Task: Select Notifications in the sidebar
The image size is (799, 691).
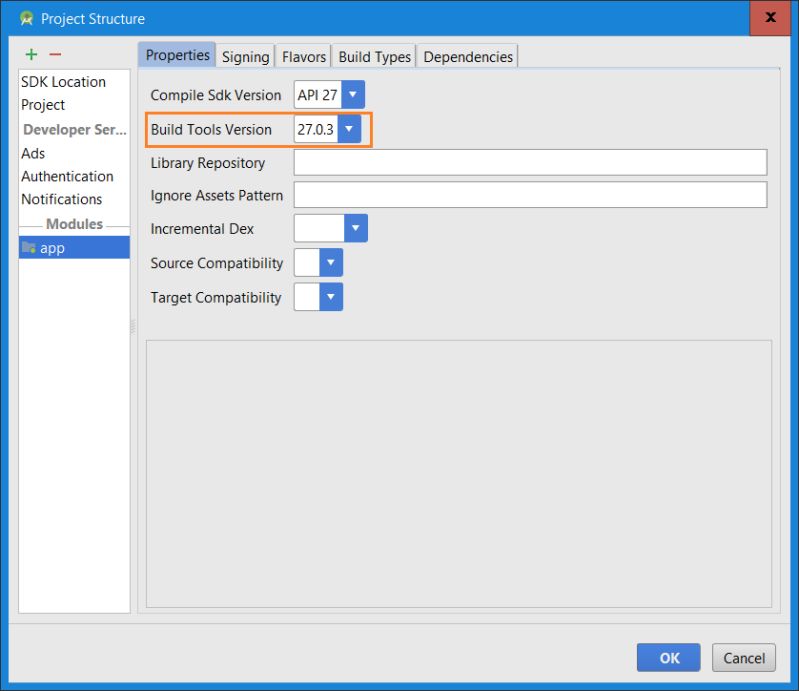Action: [x=74, y=199]
